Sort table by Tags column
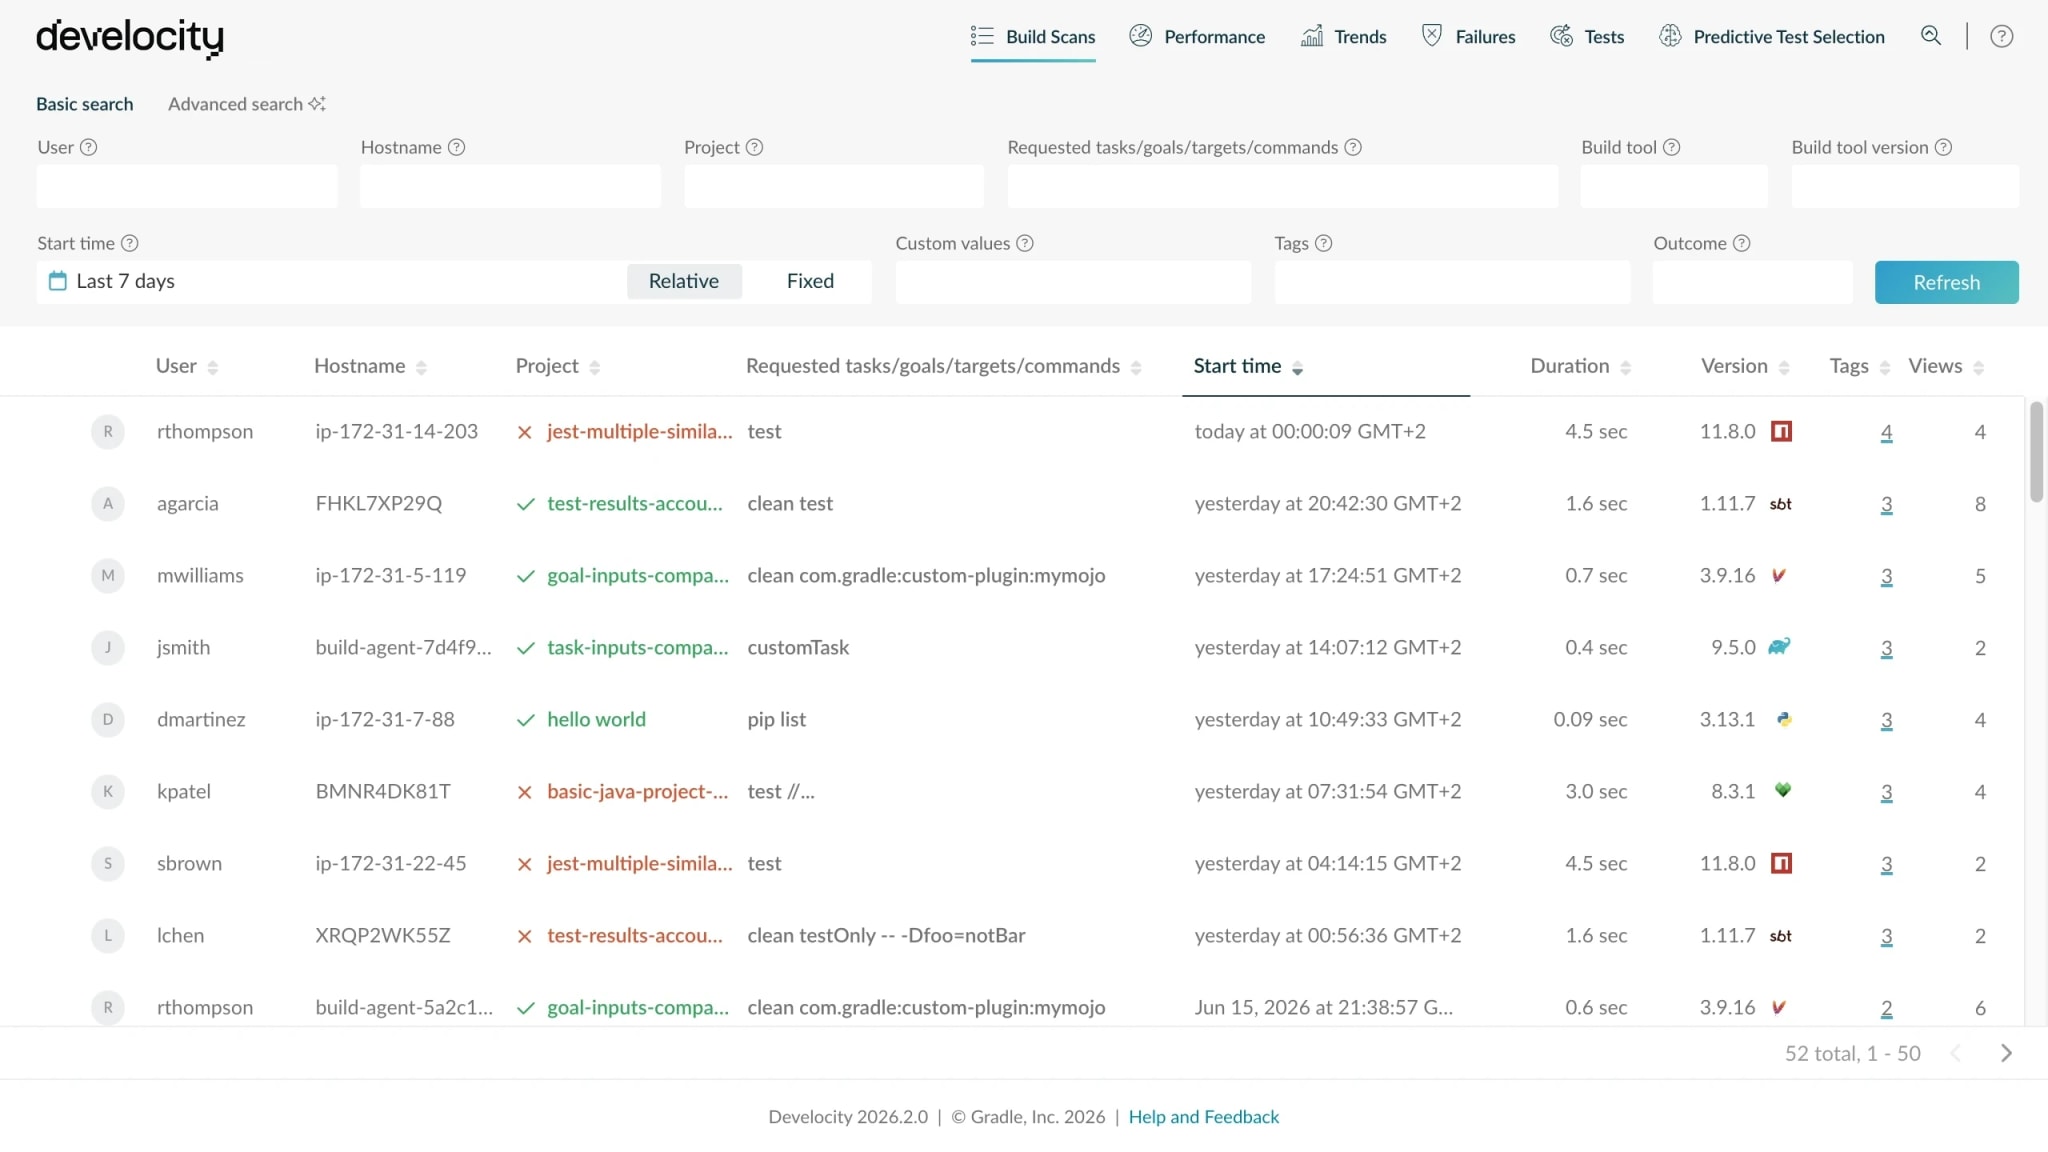Viewport: 2048px width, 1152px height. click(x=1859, y=366)
